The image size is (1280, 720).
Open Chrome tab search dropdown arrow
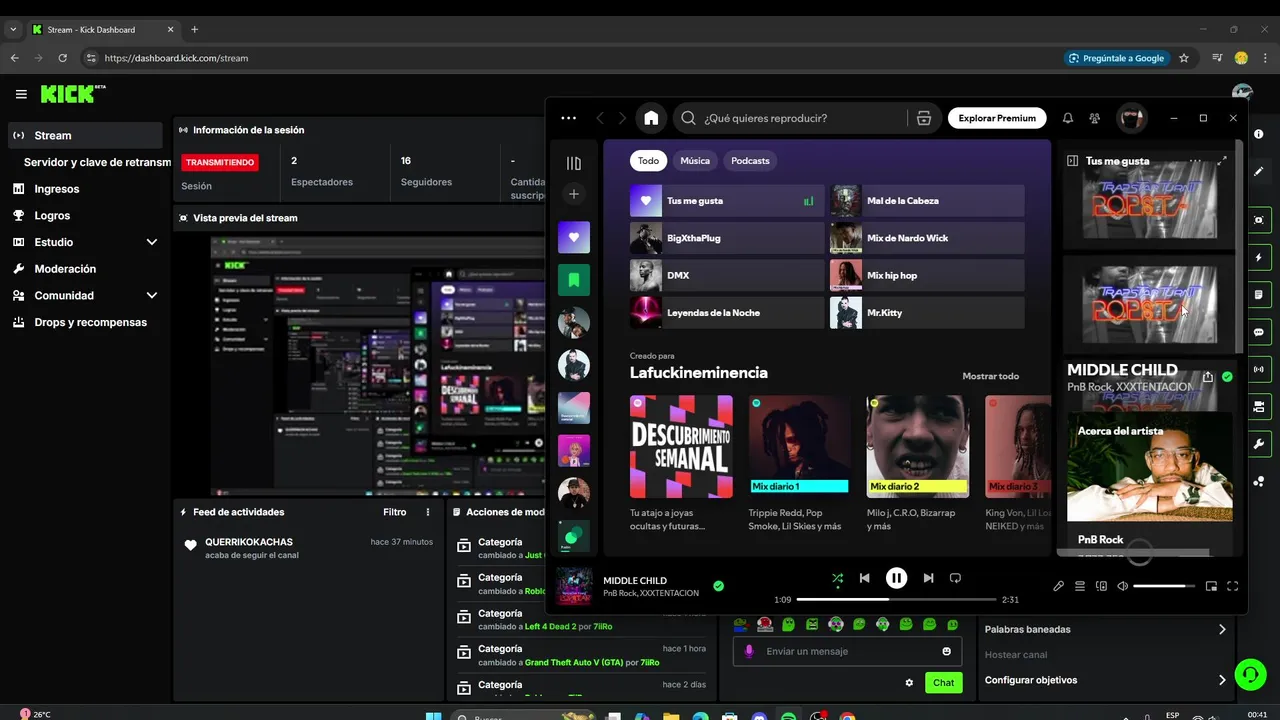coord(13,30)
